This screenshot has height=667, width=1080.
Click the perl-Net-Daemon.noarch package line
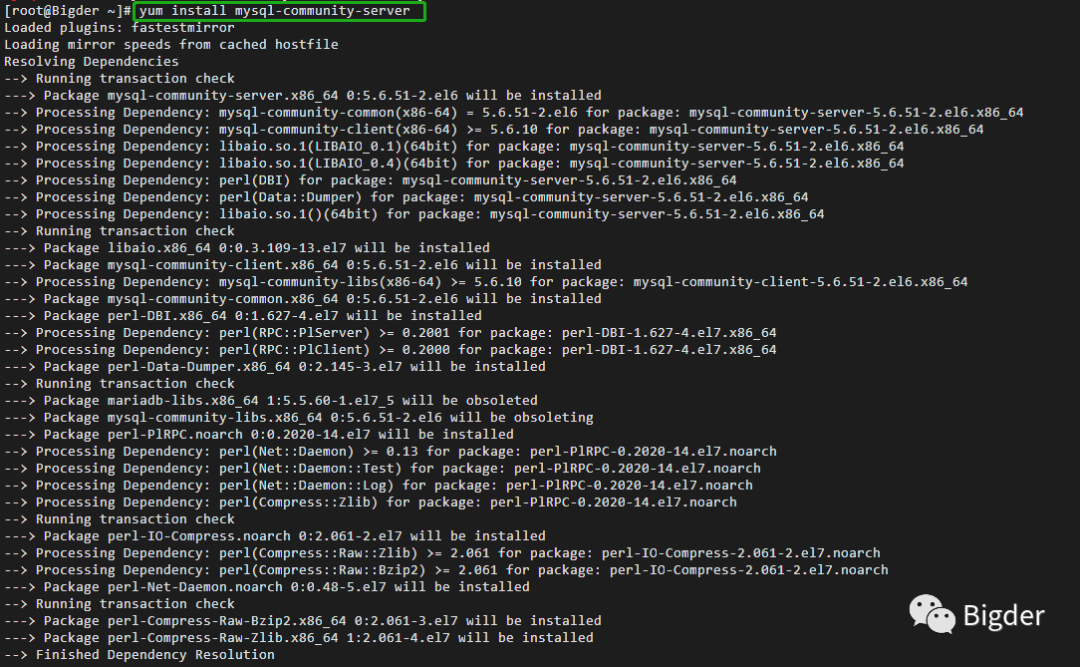pyautogui.click(x=266, y=587)
